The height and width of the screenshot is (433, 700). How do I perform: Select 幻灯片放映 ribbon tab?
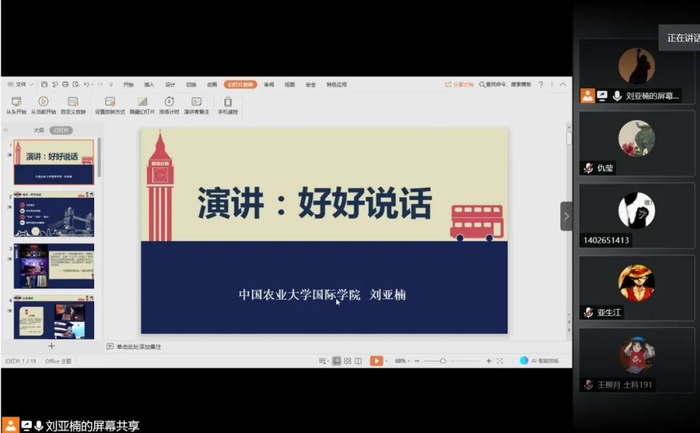(x=241, y=84)
